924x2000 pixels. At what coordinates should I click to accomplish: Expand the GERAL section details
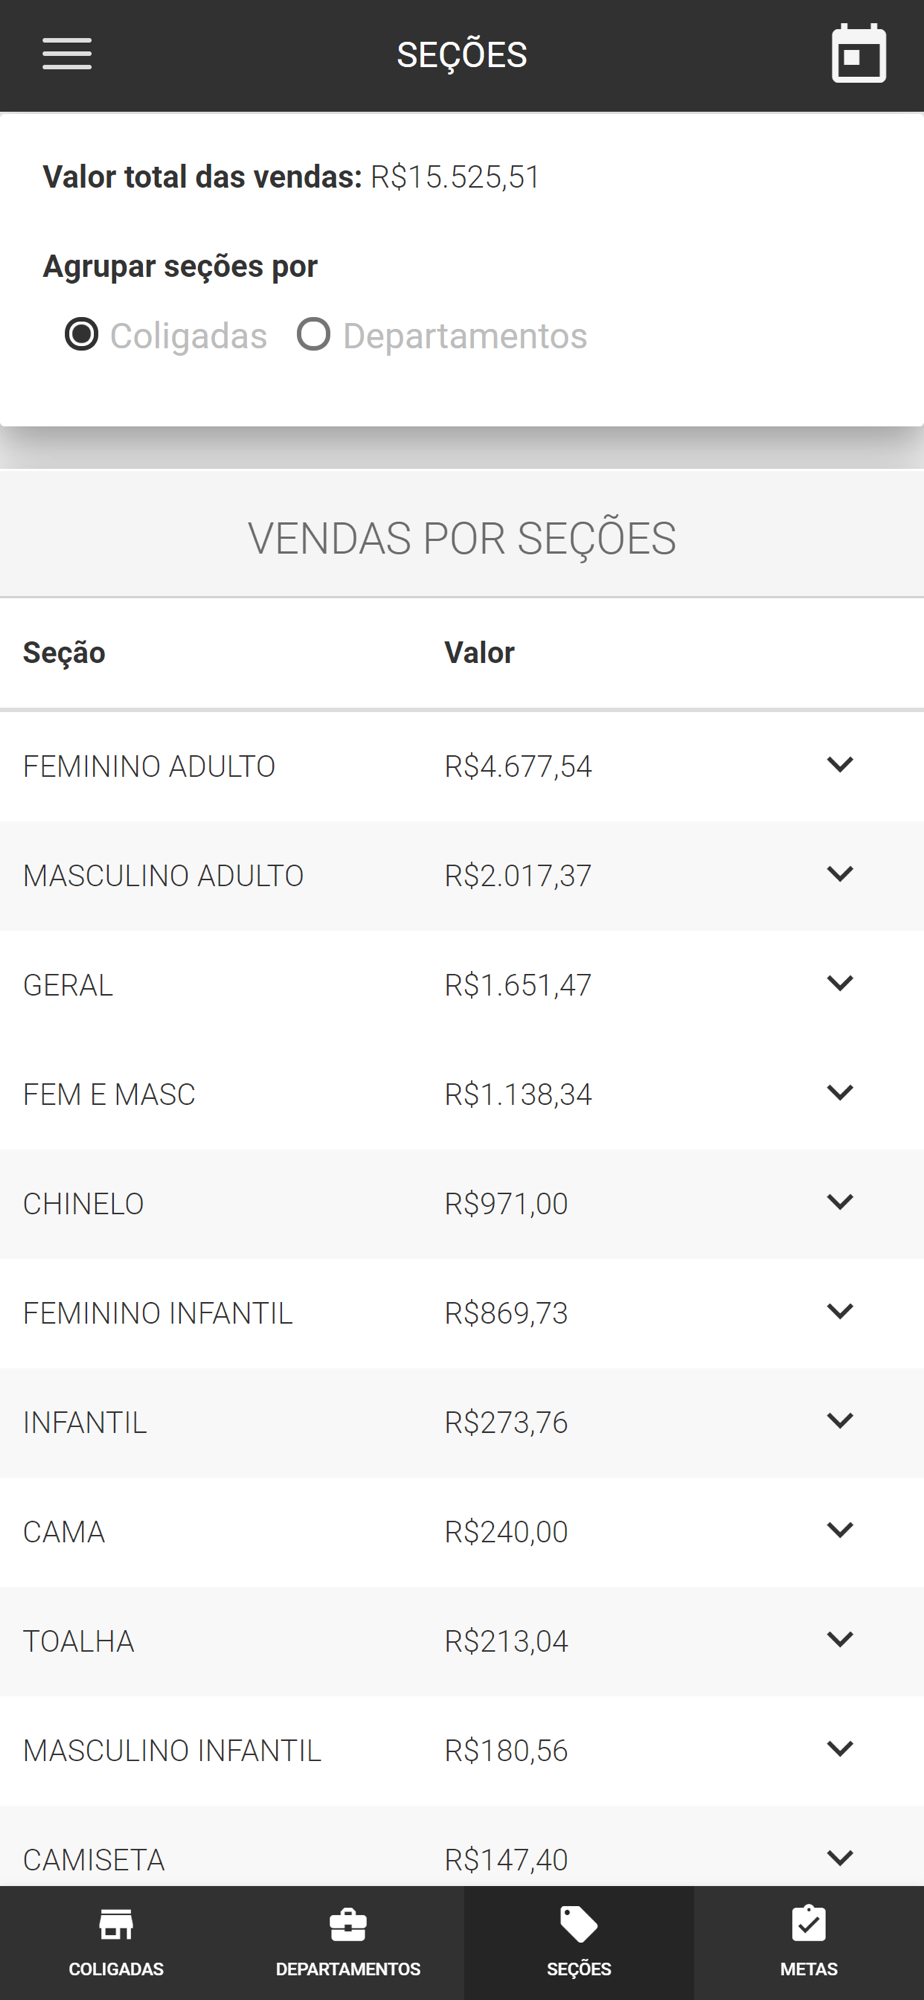(x=840, y=984)
